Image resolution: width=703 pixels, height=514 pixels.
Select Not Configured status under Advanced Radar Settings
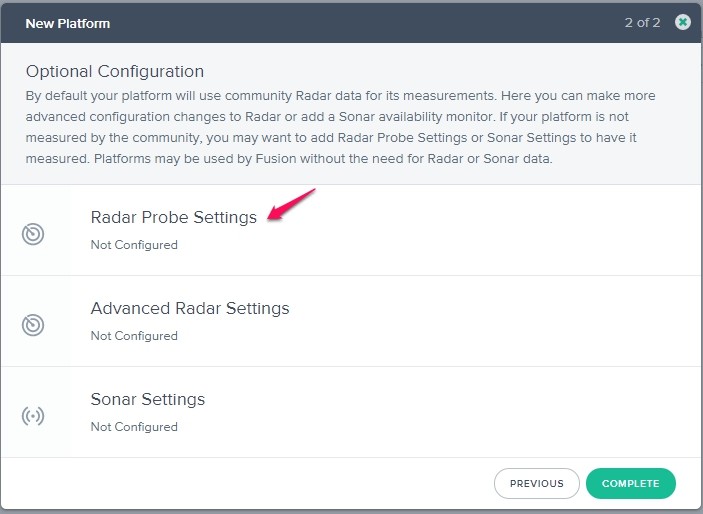(134, 336)
